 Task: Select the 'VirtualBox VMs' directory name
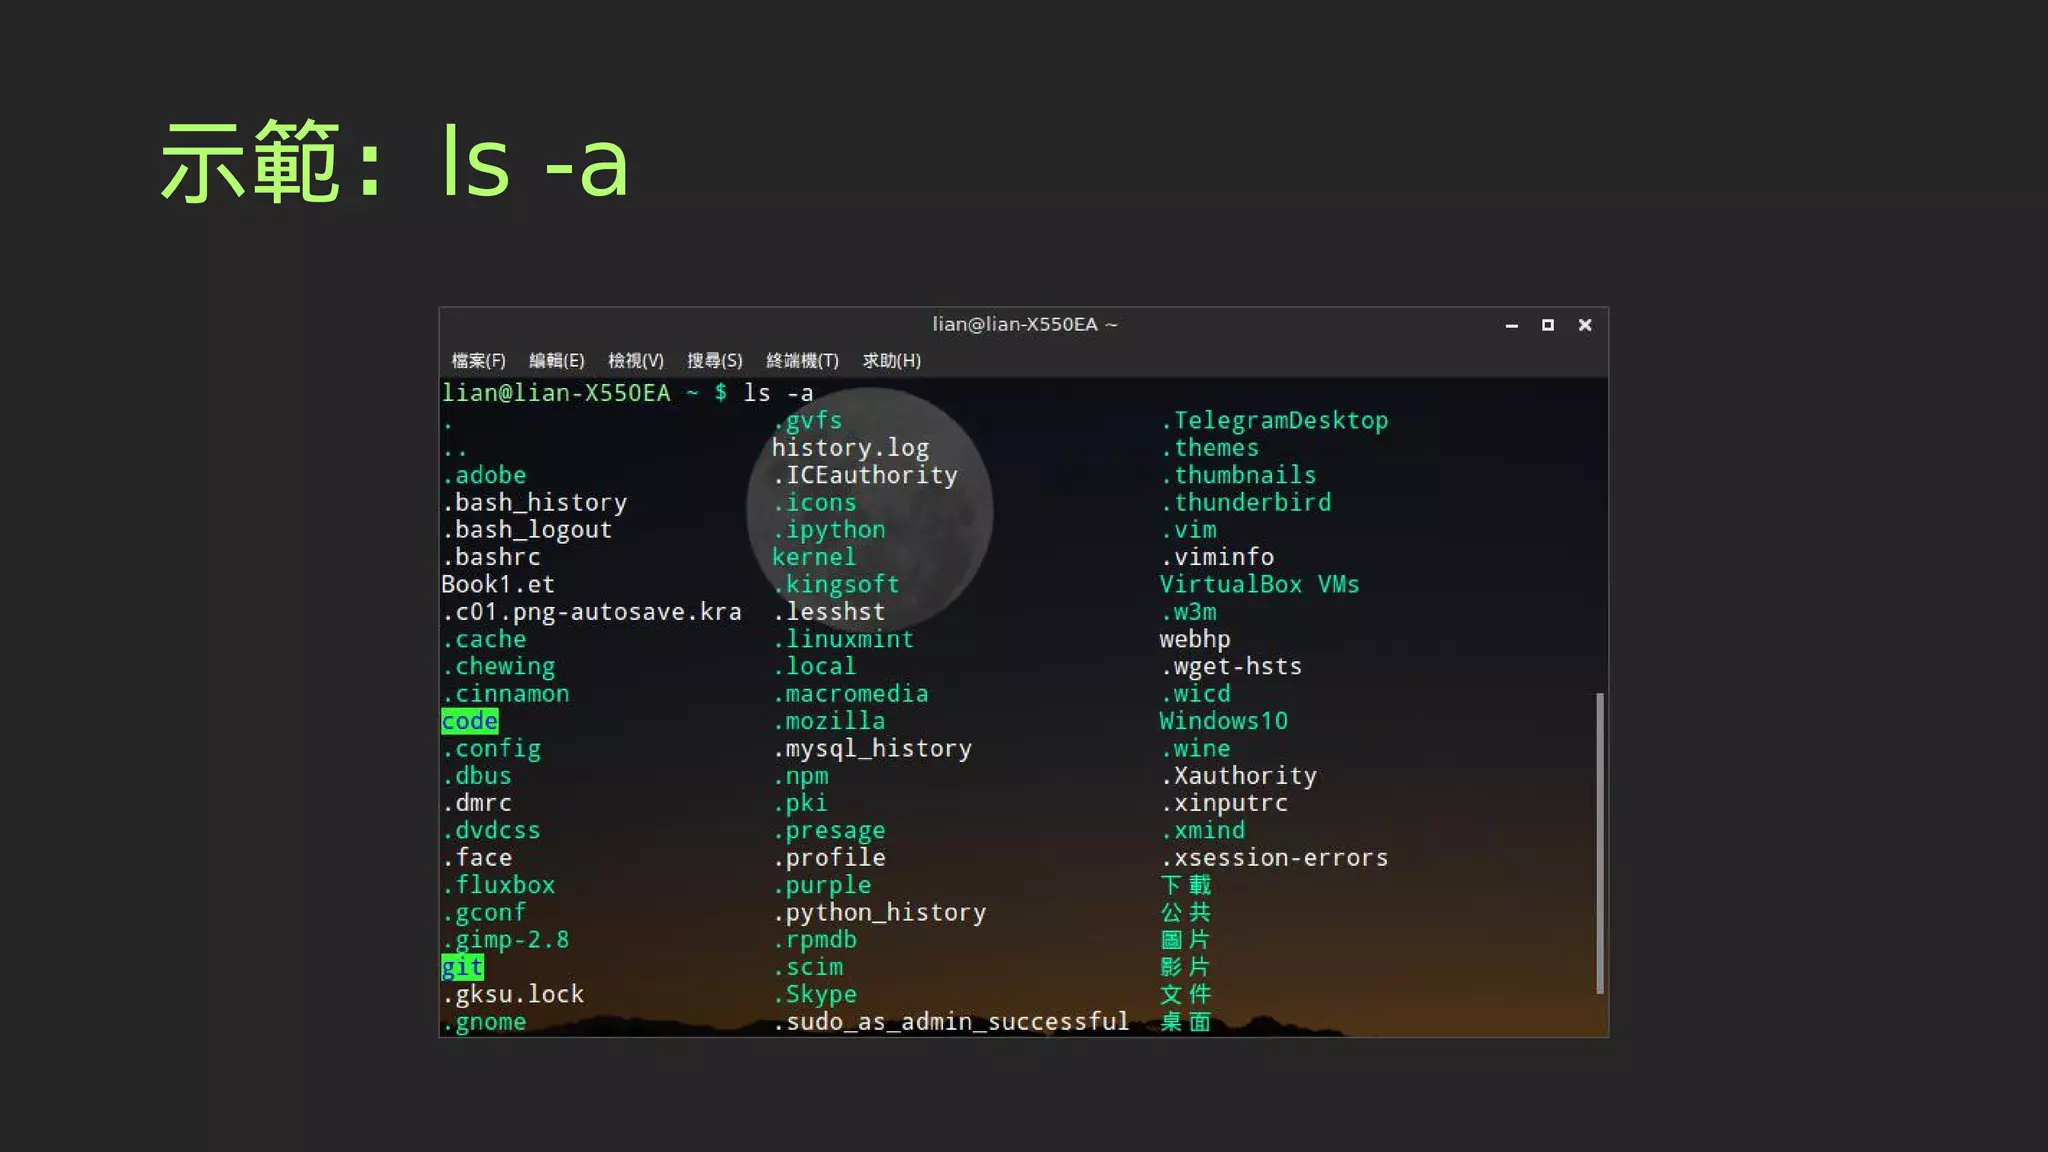tap(1259, 584)
